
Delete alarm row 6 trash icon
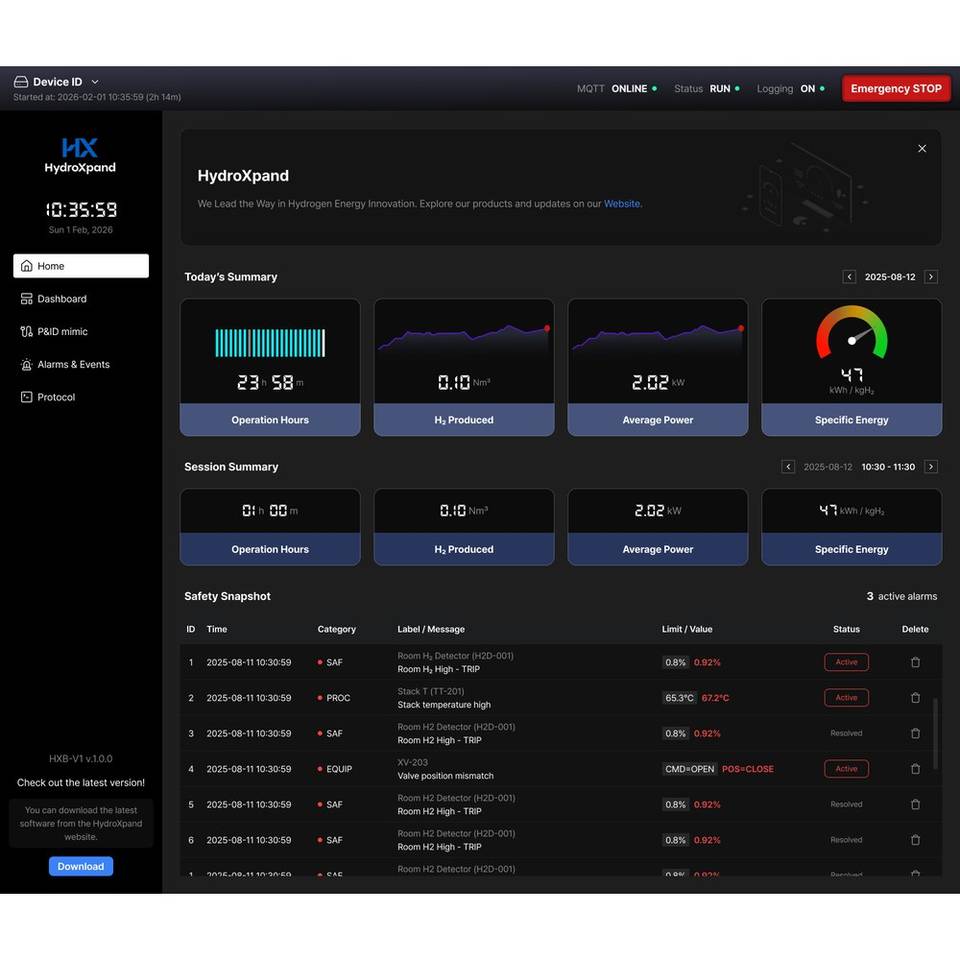[915, 840]
